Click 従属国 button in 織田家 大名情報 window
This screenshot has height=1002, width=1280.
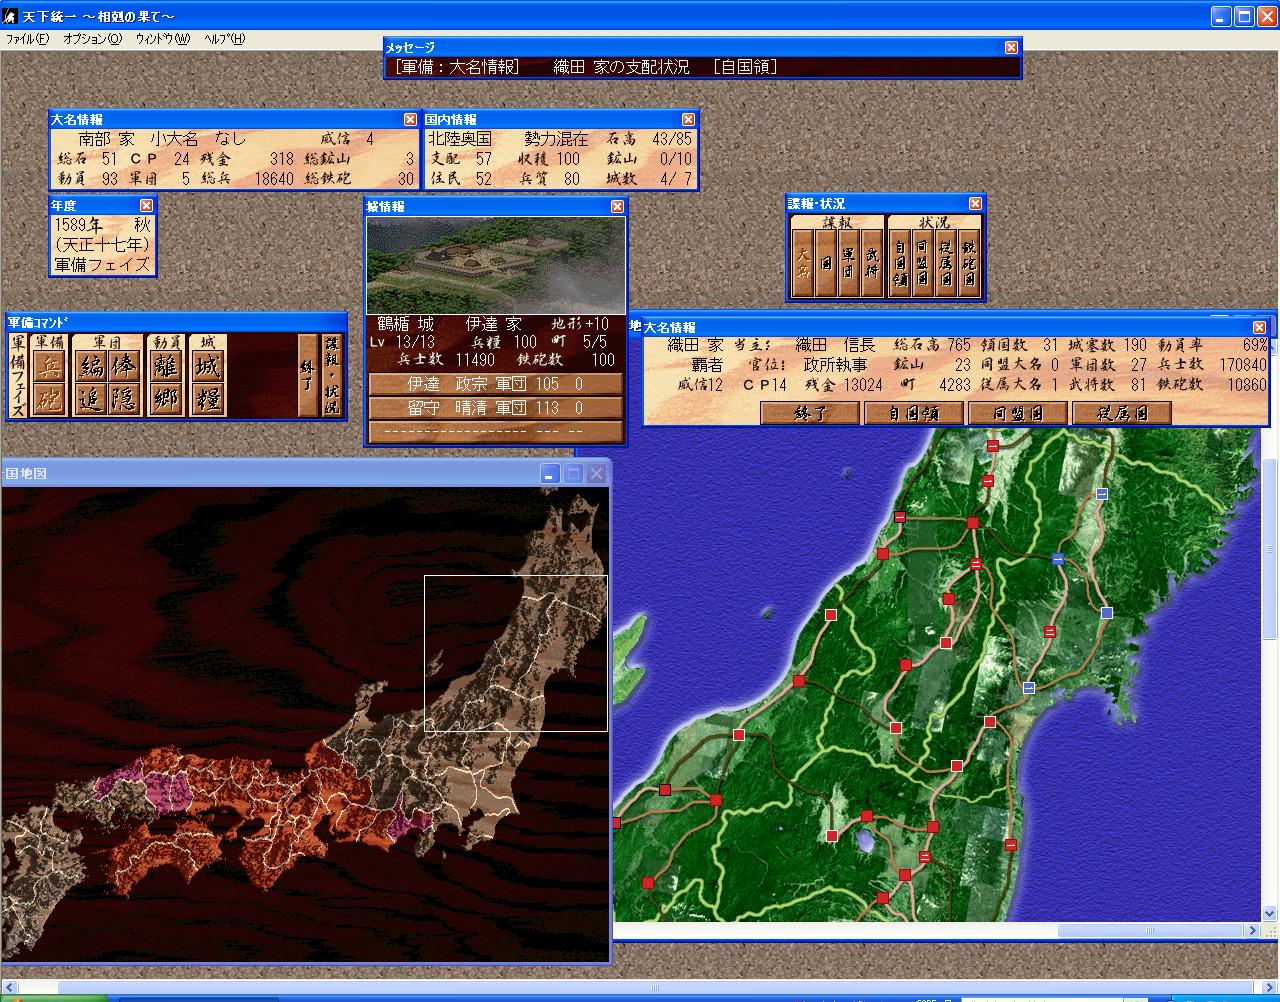(1122, 413)
